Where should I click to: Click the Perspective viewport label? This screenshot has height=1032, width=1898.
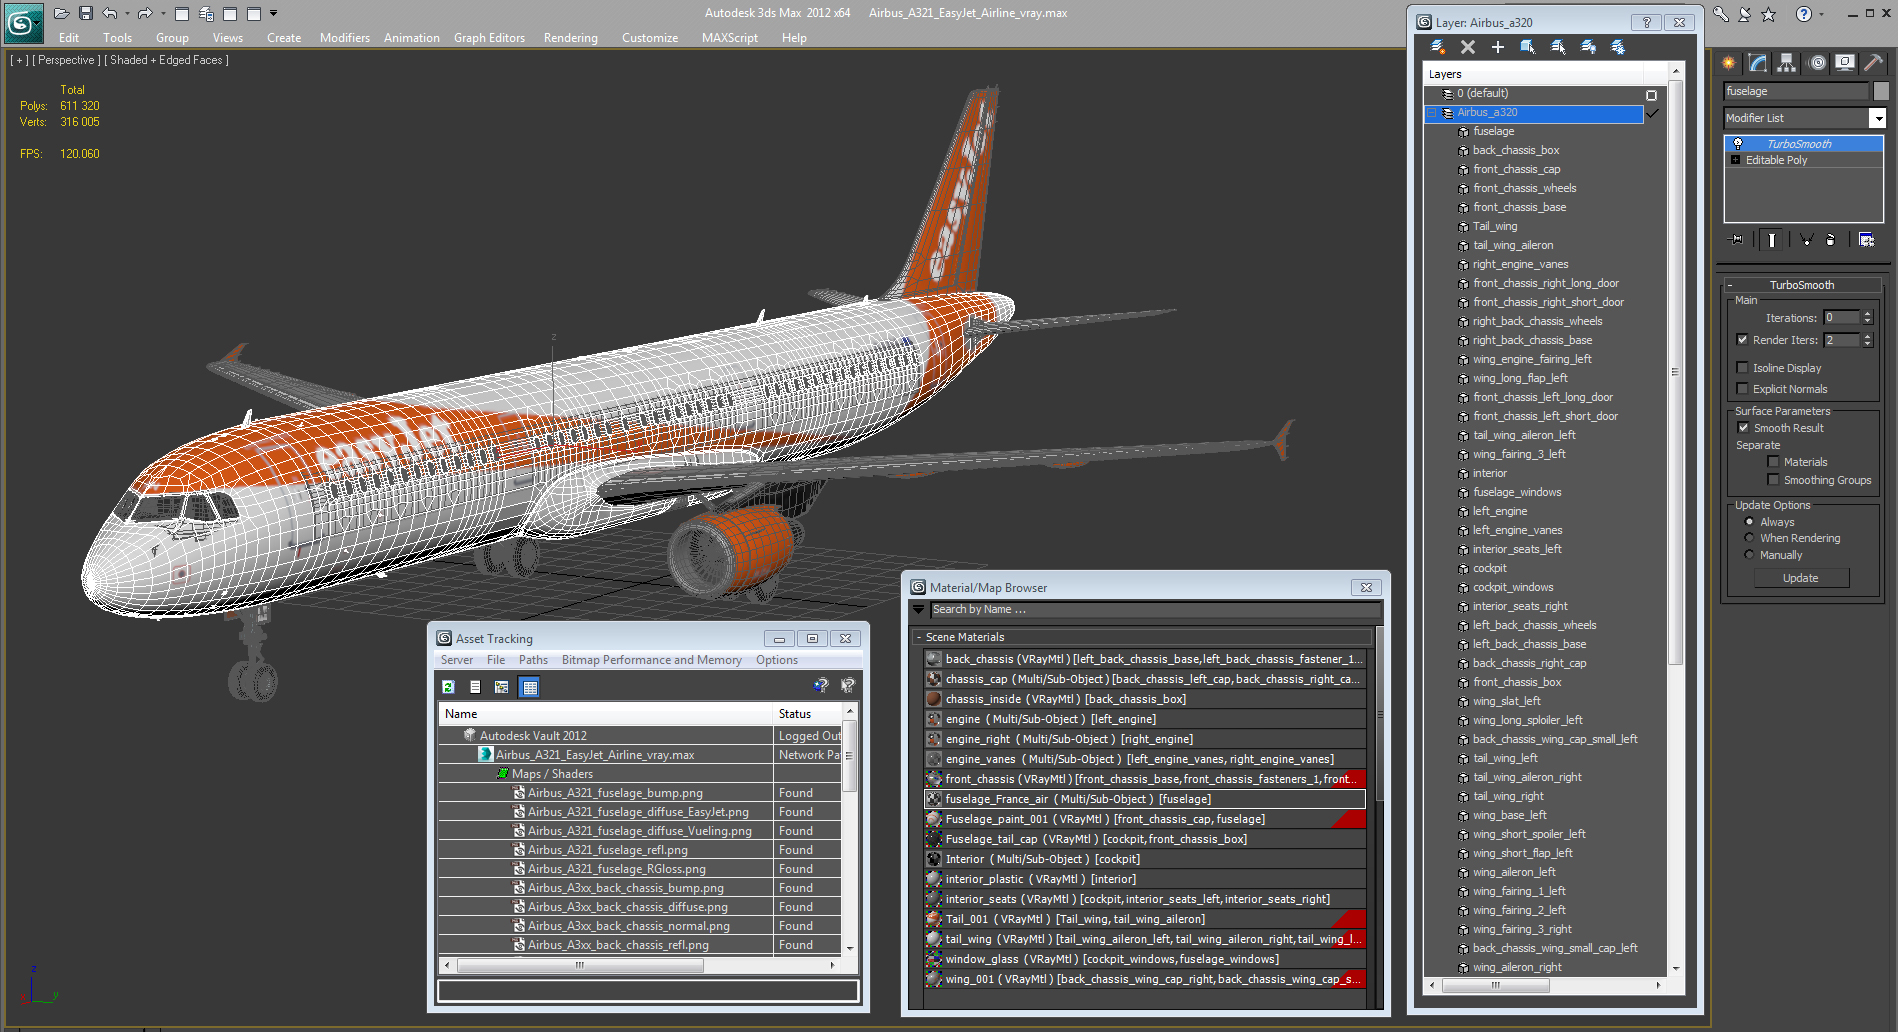point(66,60)
